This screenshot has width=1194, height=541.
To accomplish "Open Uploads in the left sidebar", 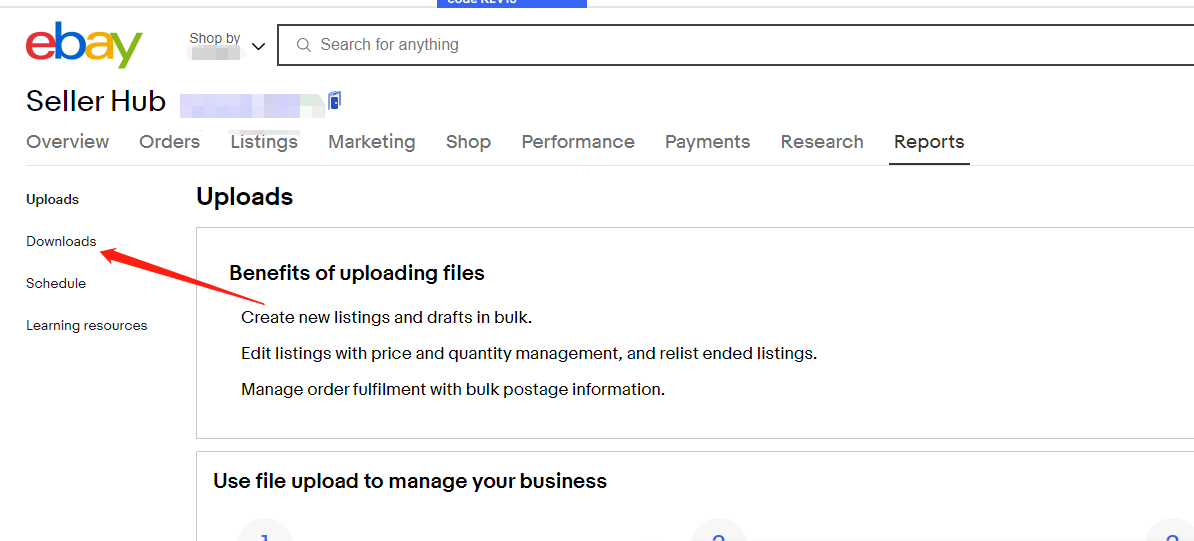I will [x=53, y=200].
